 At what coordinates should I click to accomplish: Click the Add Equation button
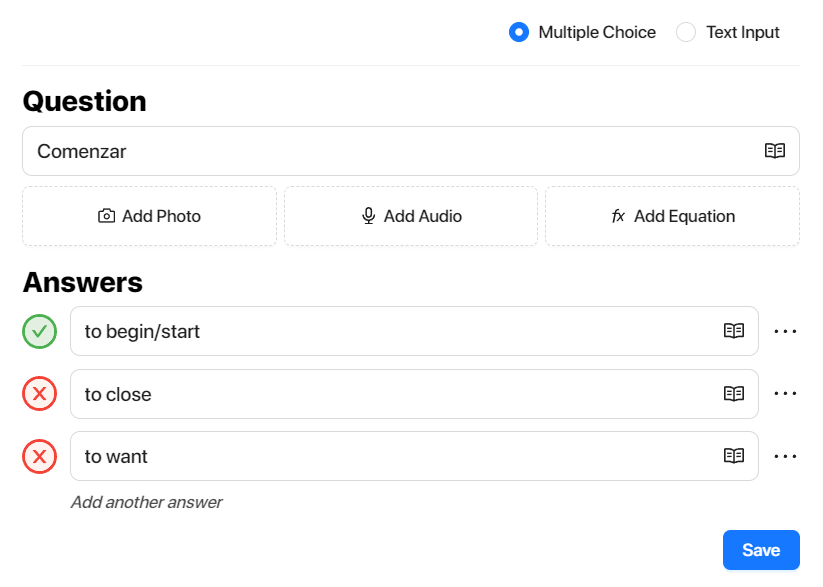tap(672, 216)
